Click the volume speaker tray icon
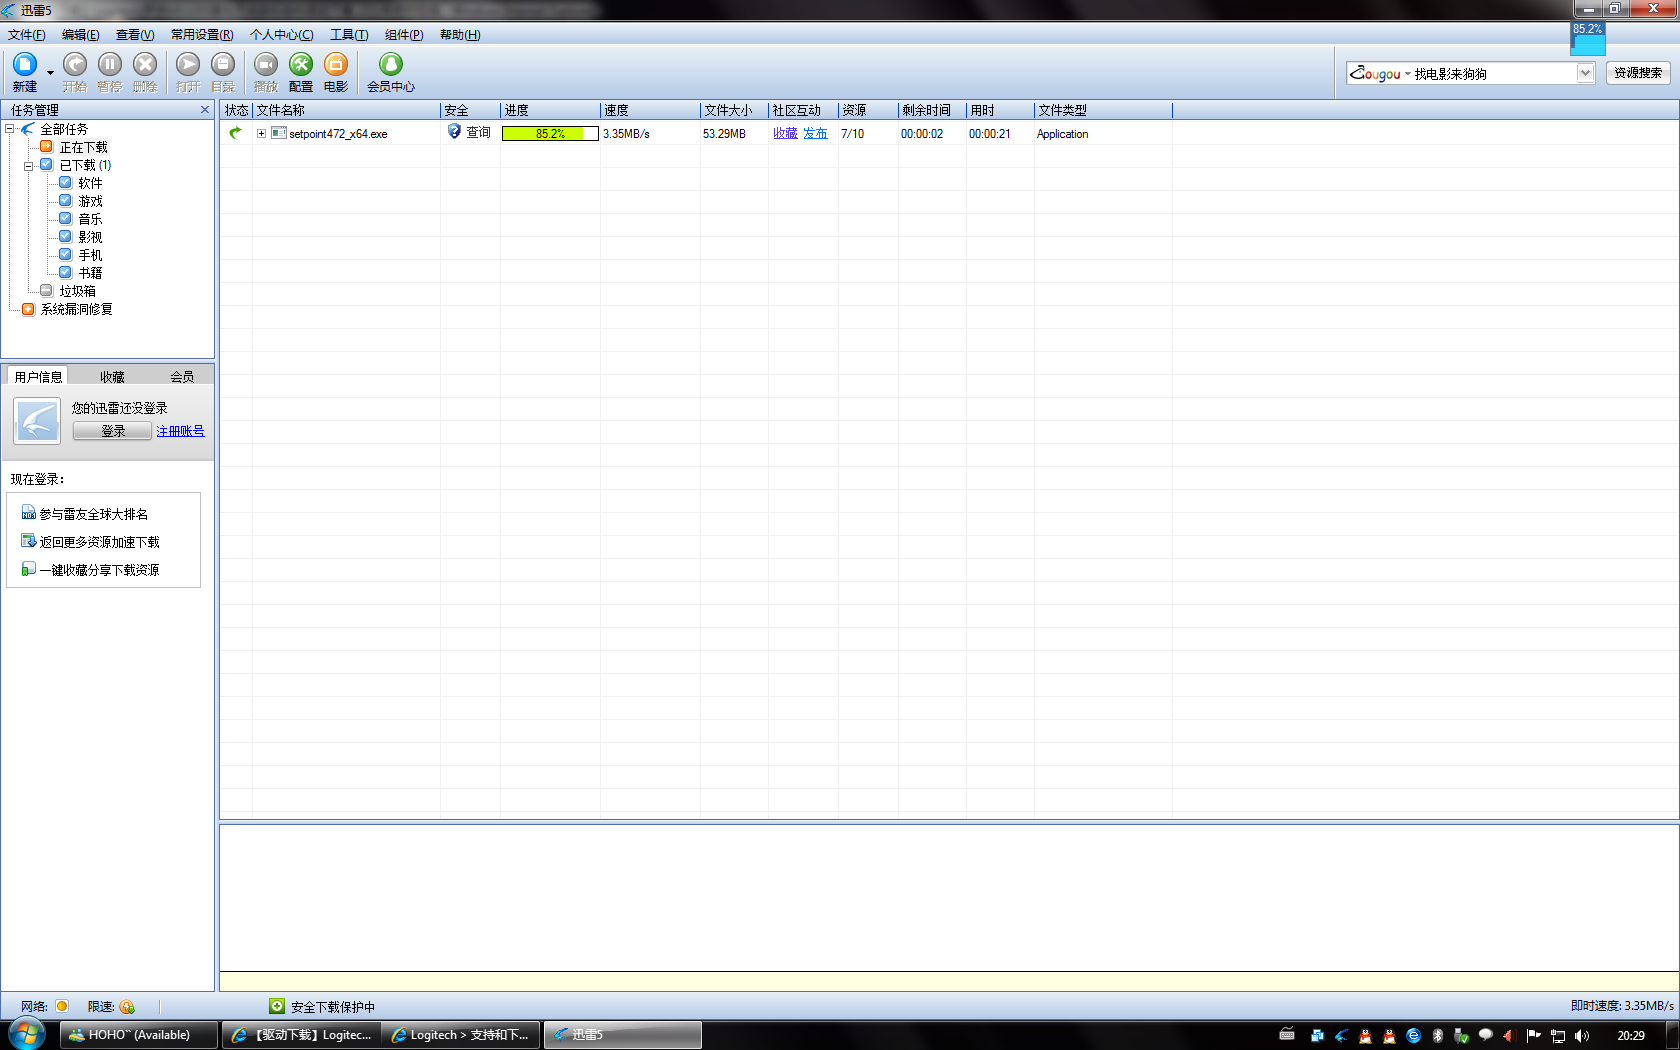Image resolution: width=1680 pixels, height=1050 pixels. point(1581,1036)
